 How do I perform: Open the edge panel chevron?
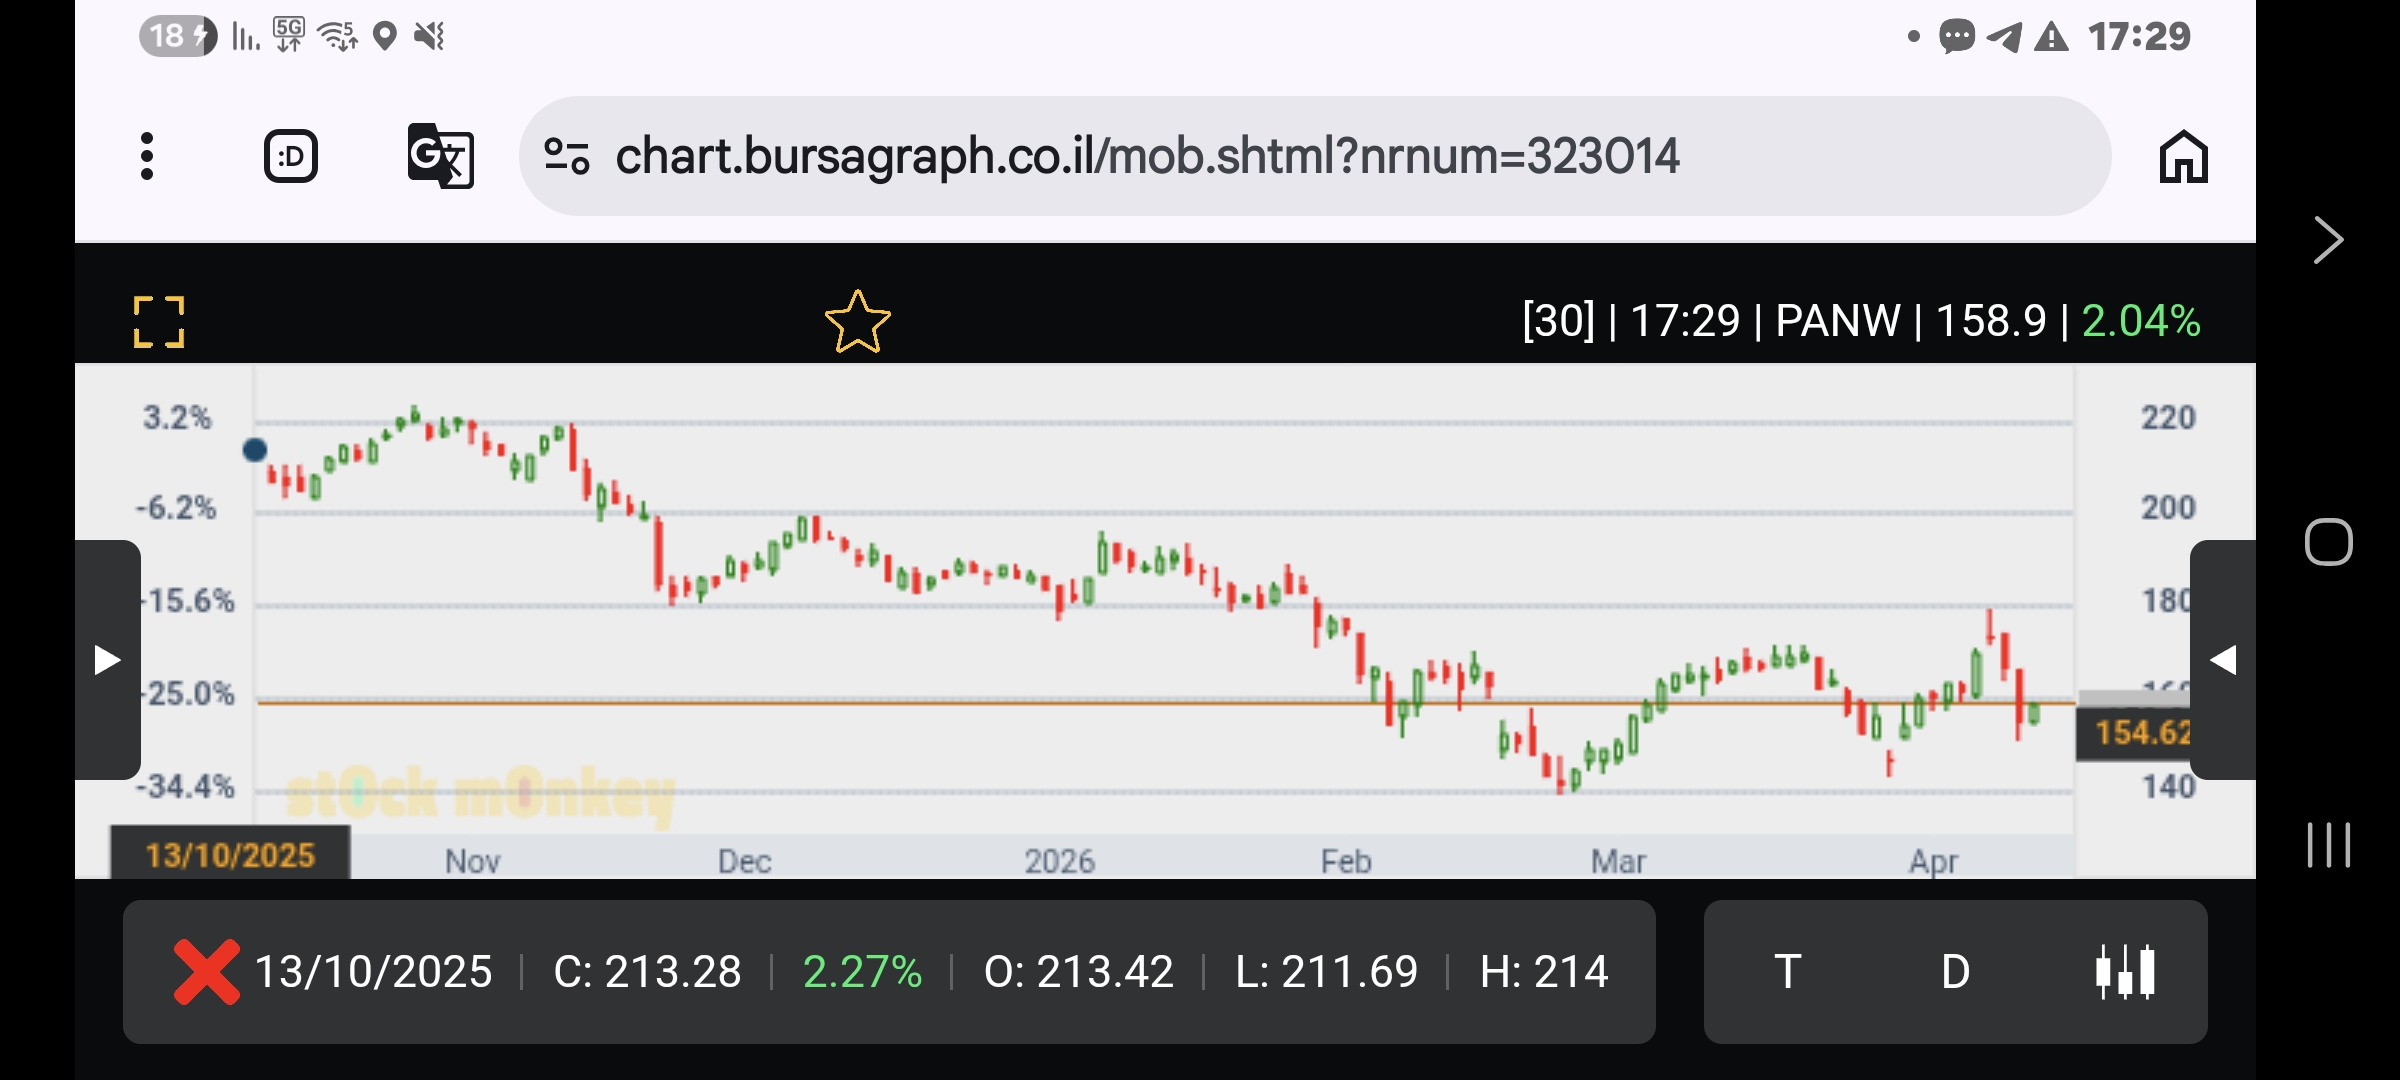point(2328,240)
